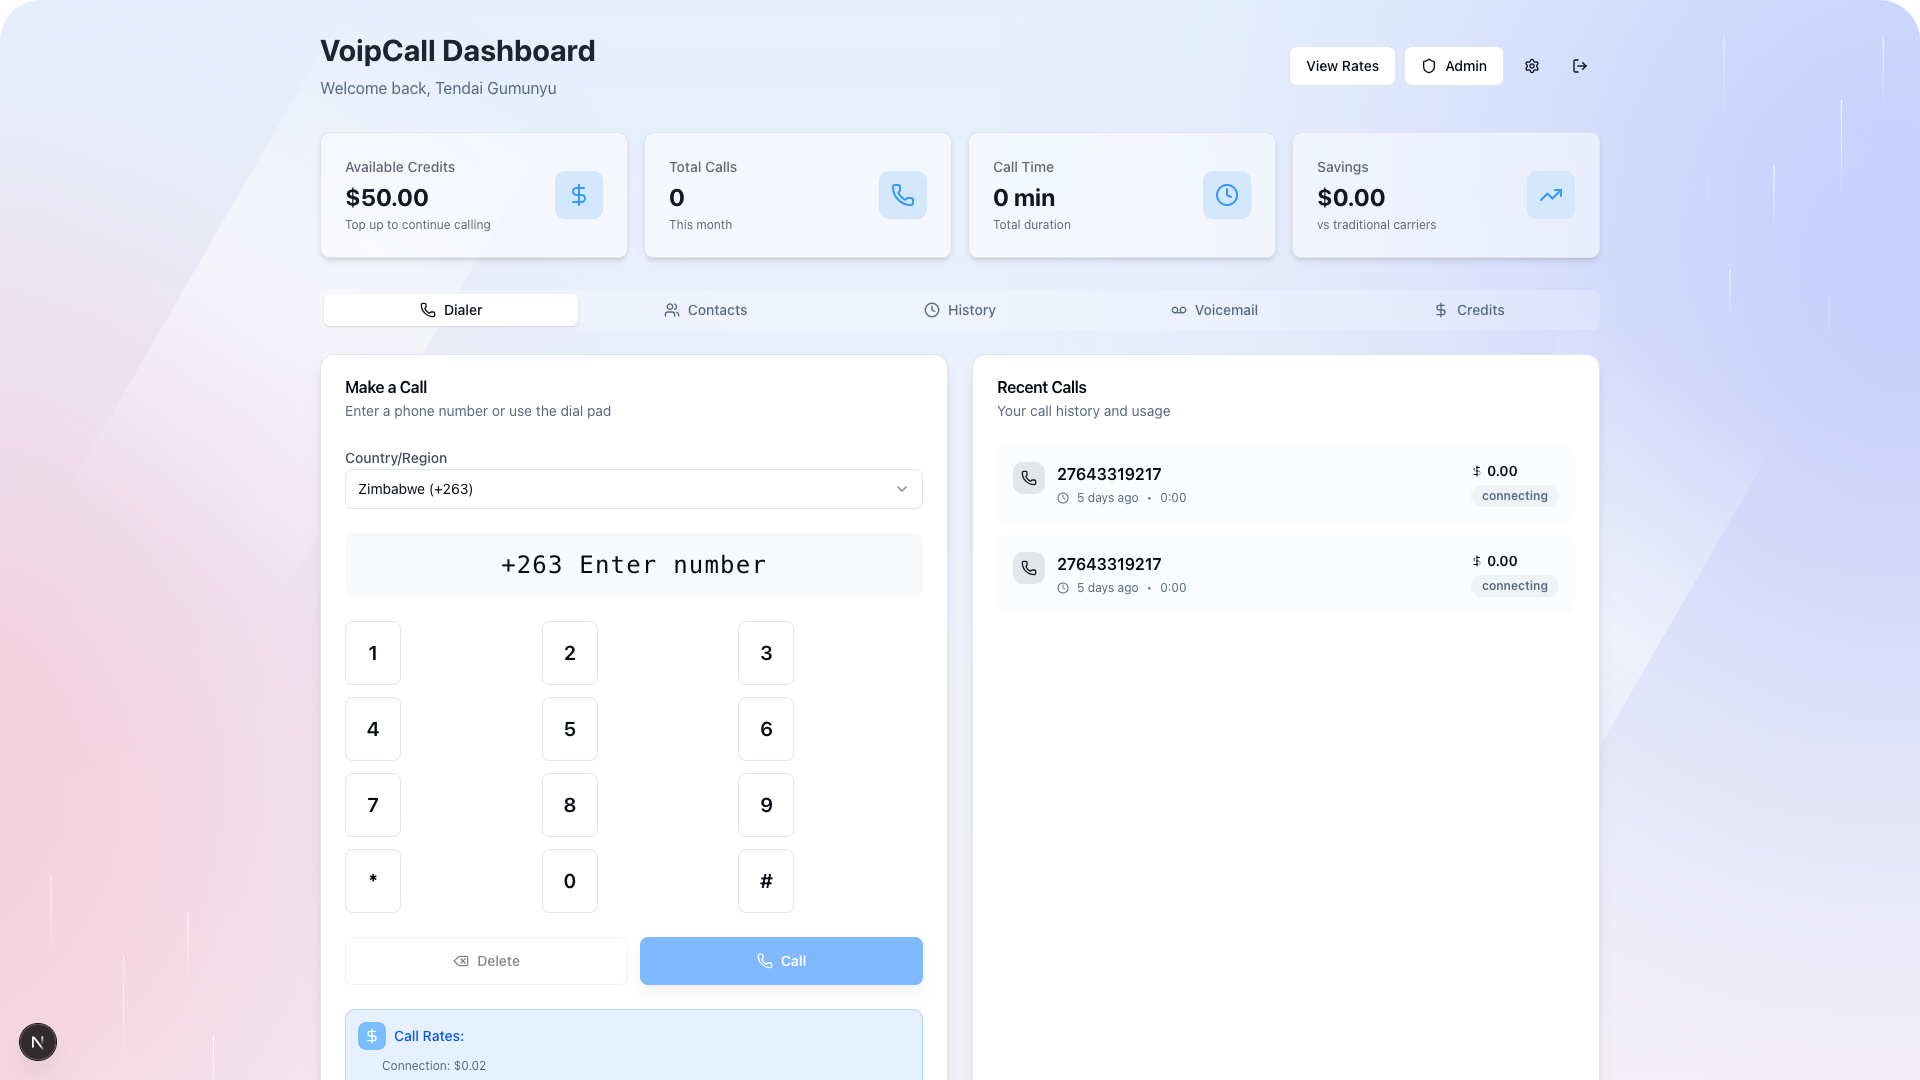Click the View Rates button
The image size is (1920, 1080).
pos(1341,65)
